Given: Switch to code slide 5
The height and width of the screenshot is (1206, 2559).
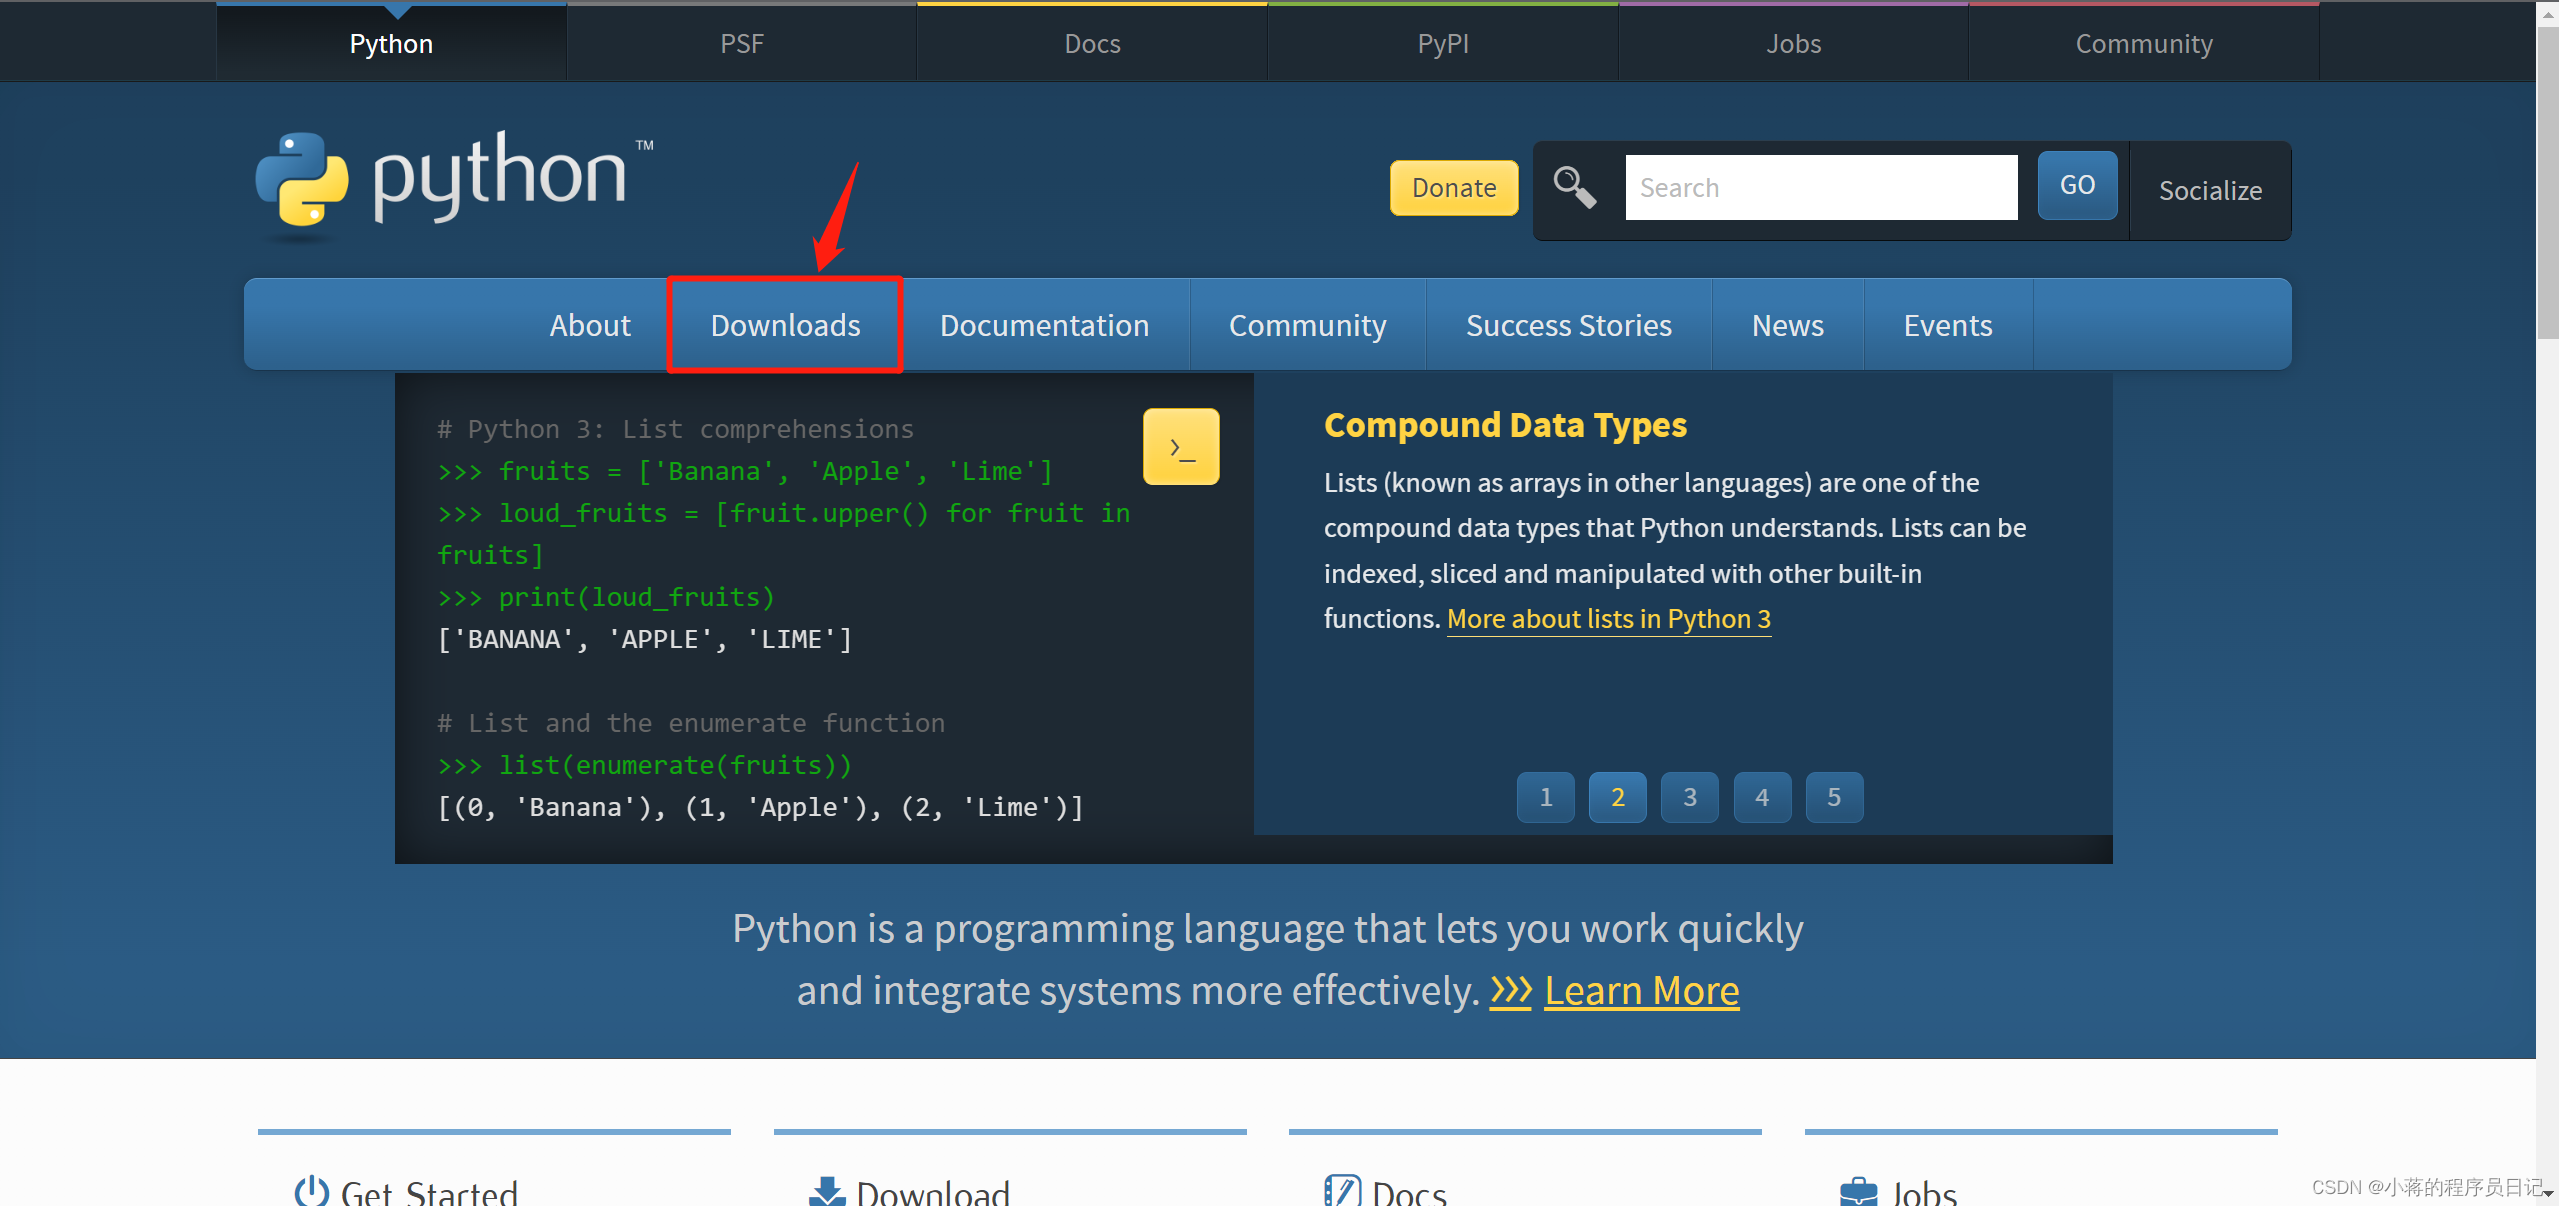Looking at the screenshot, I should (x=1833, y=797).
